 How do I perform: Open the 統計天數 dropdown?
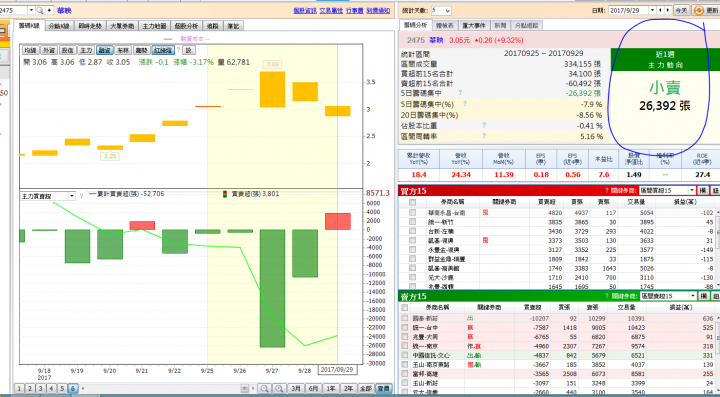coord(447,11)
